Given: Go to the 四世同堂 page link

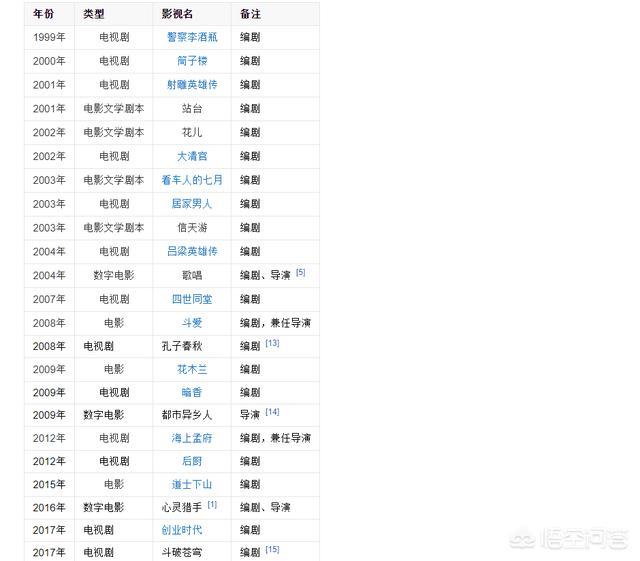Looking at the screenshot, I should click(x=192, y=299).
